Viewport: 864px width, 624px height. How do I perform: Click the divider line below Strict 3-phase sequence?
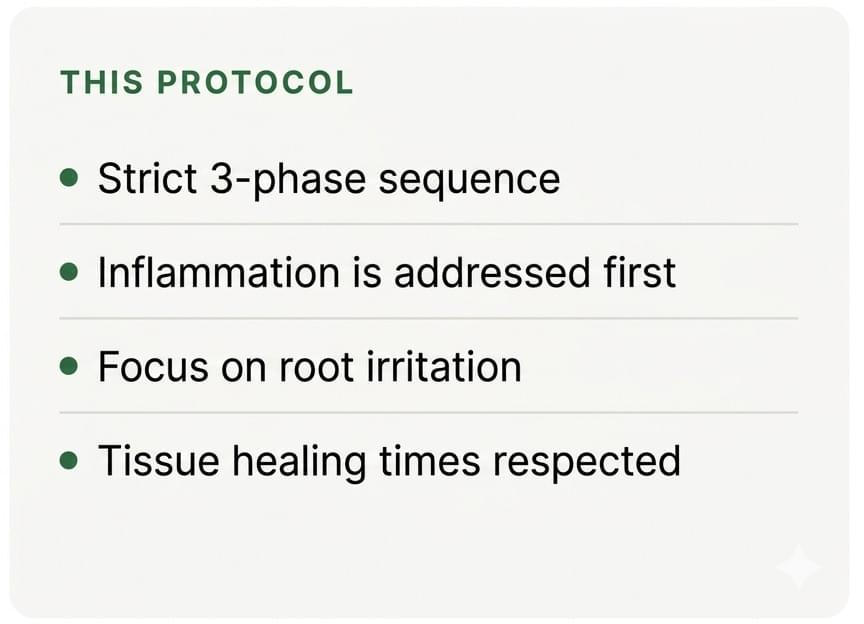coord(428,224)
